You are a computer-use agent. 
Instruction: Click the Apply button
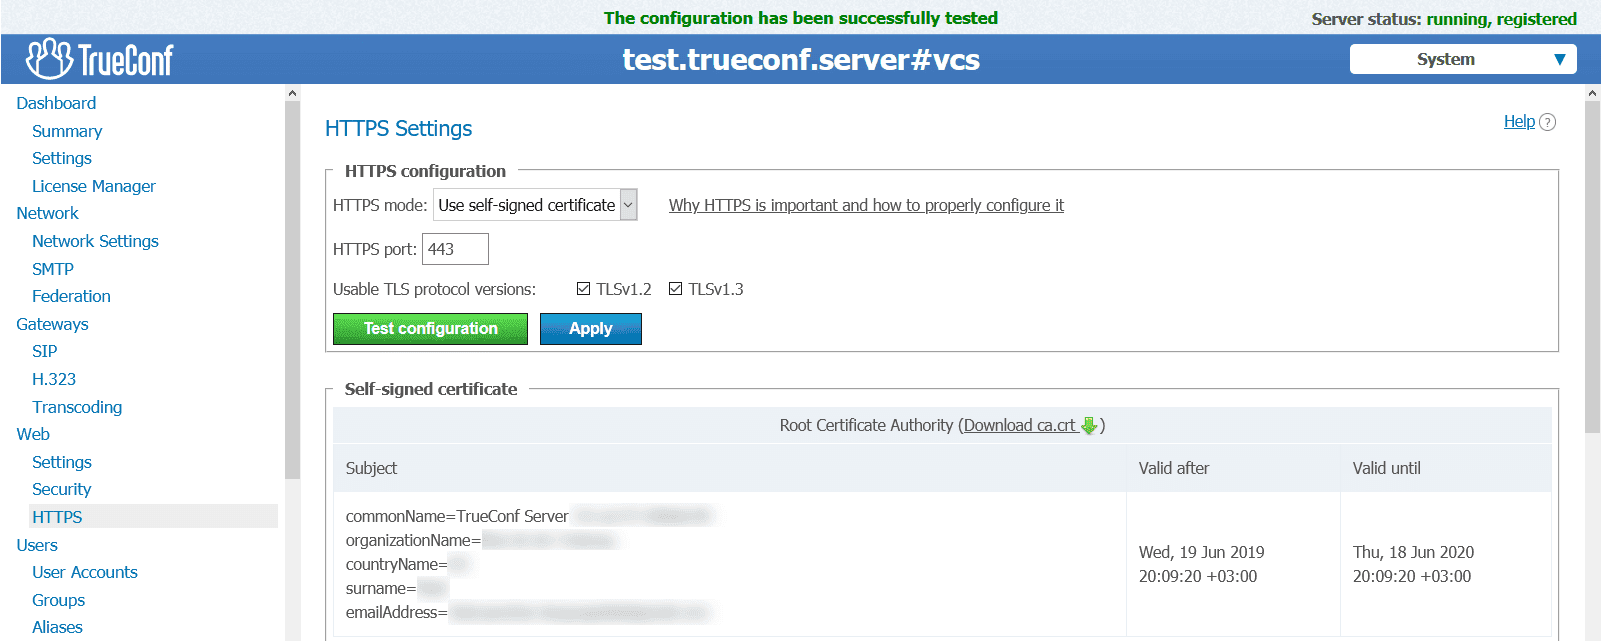pos(591,329)
